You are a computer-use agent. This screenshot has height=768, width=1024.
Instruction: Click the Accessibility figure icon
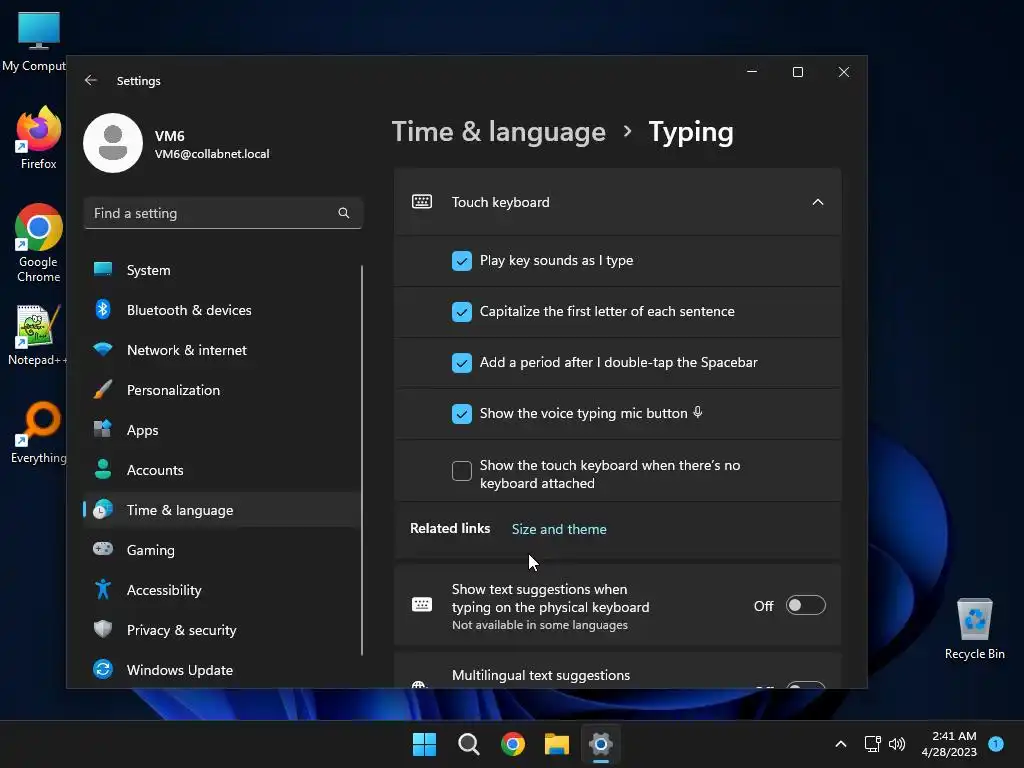pyautogui.click(x=103, y=589)
